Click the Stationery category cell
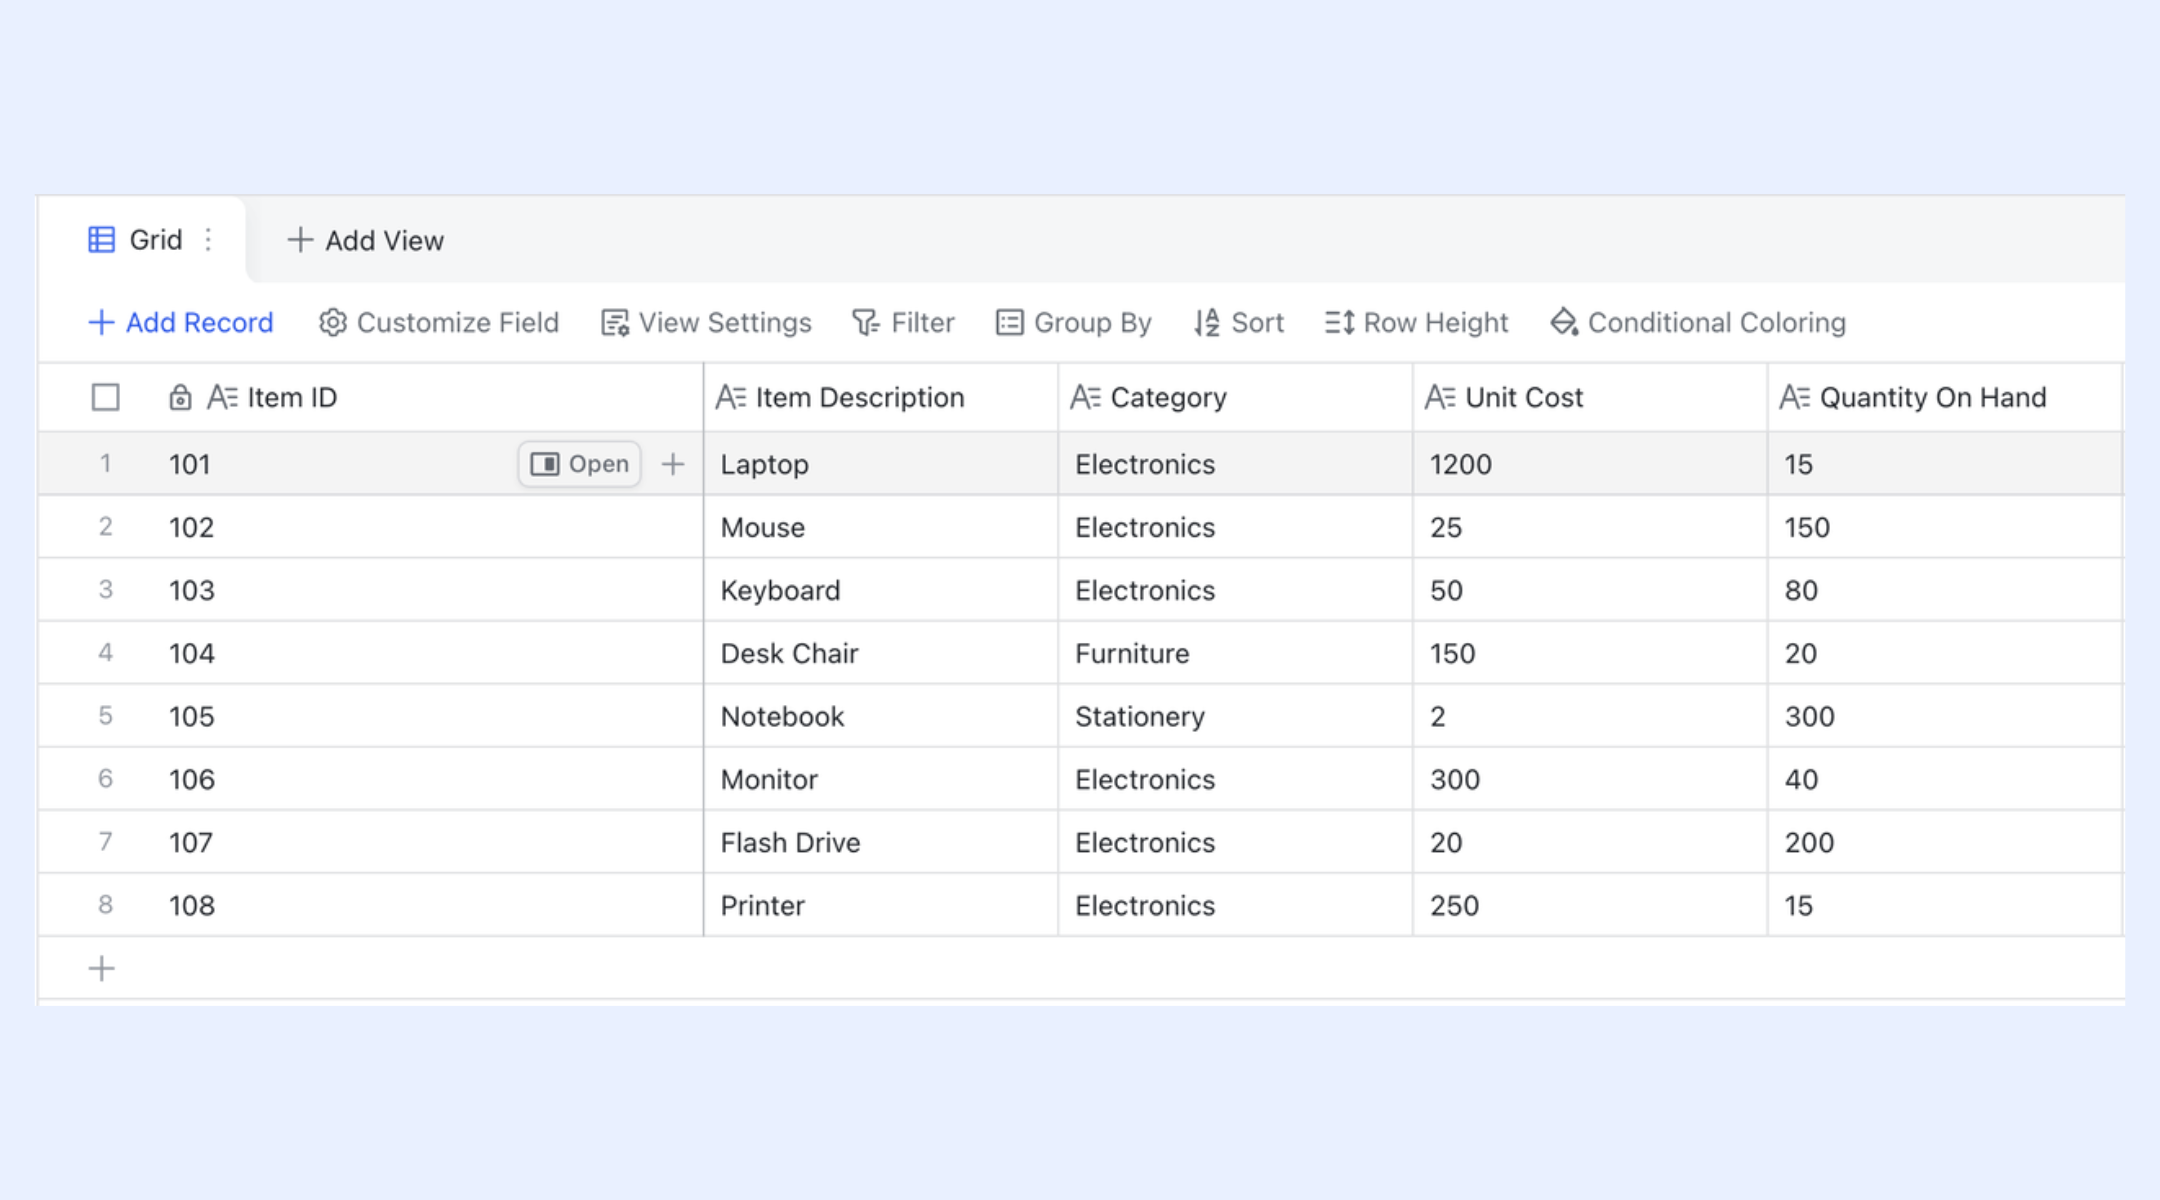The image size is (2160, 1200). point(1235,716)
